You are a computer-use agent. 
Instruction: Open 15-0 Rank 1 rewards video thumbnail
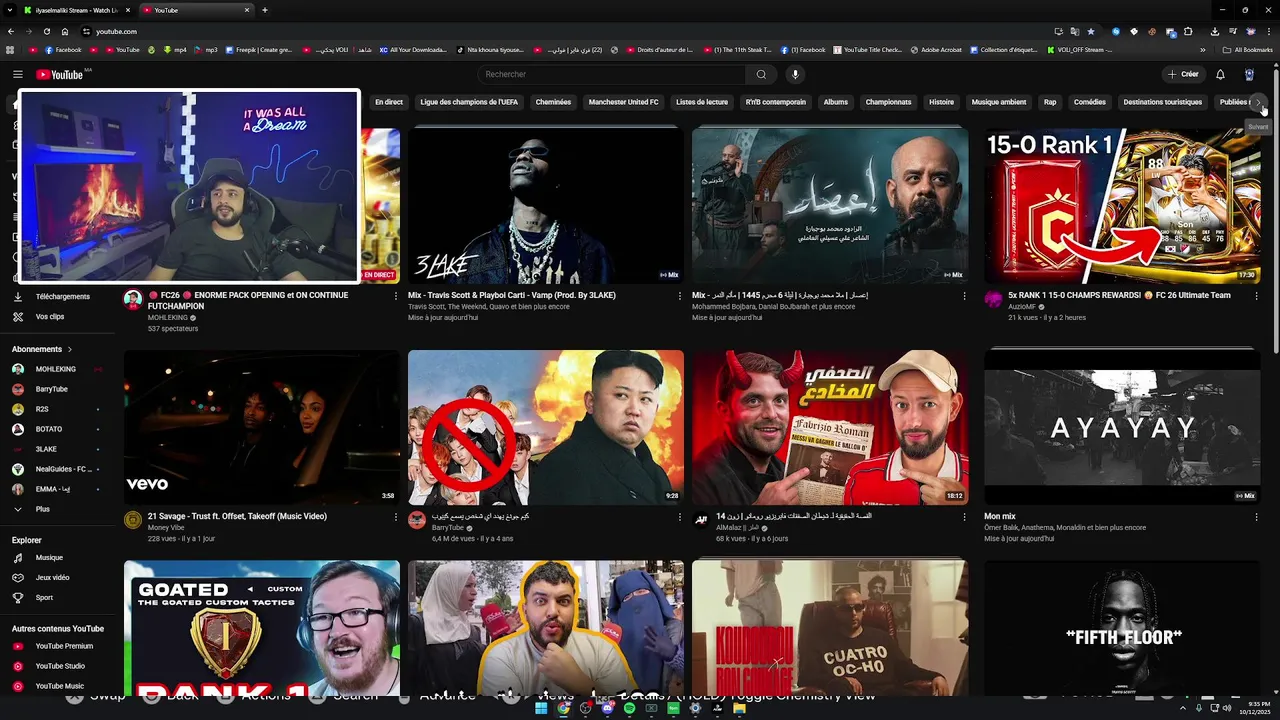coord(1122,205)
